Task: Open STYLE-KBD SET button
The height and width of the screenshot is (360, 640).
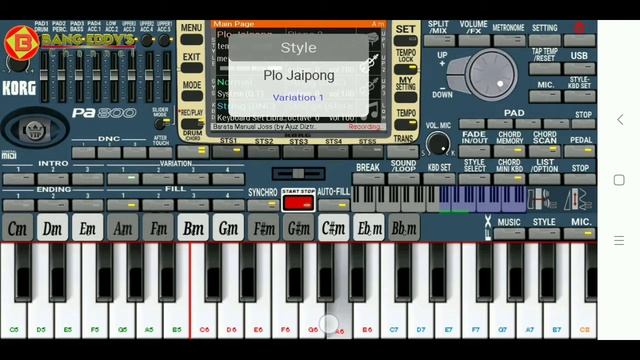Action: click(x=580, y=96)
